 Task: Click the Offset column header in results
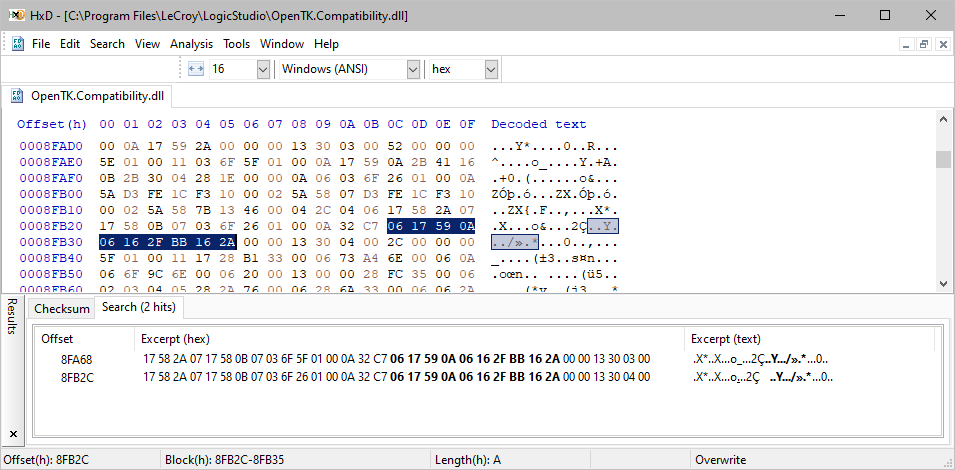click(x=85, y=339)
